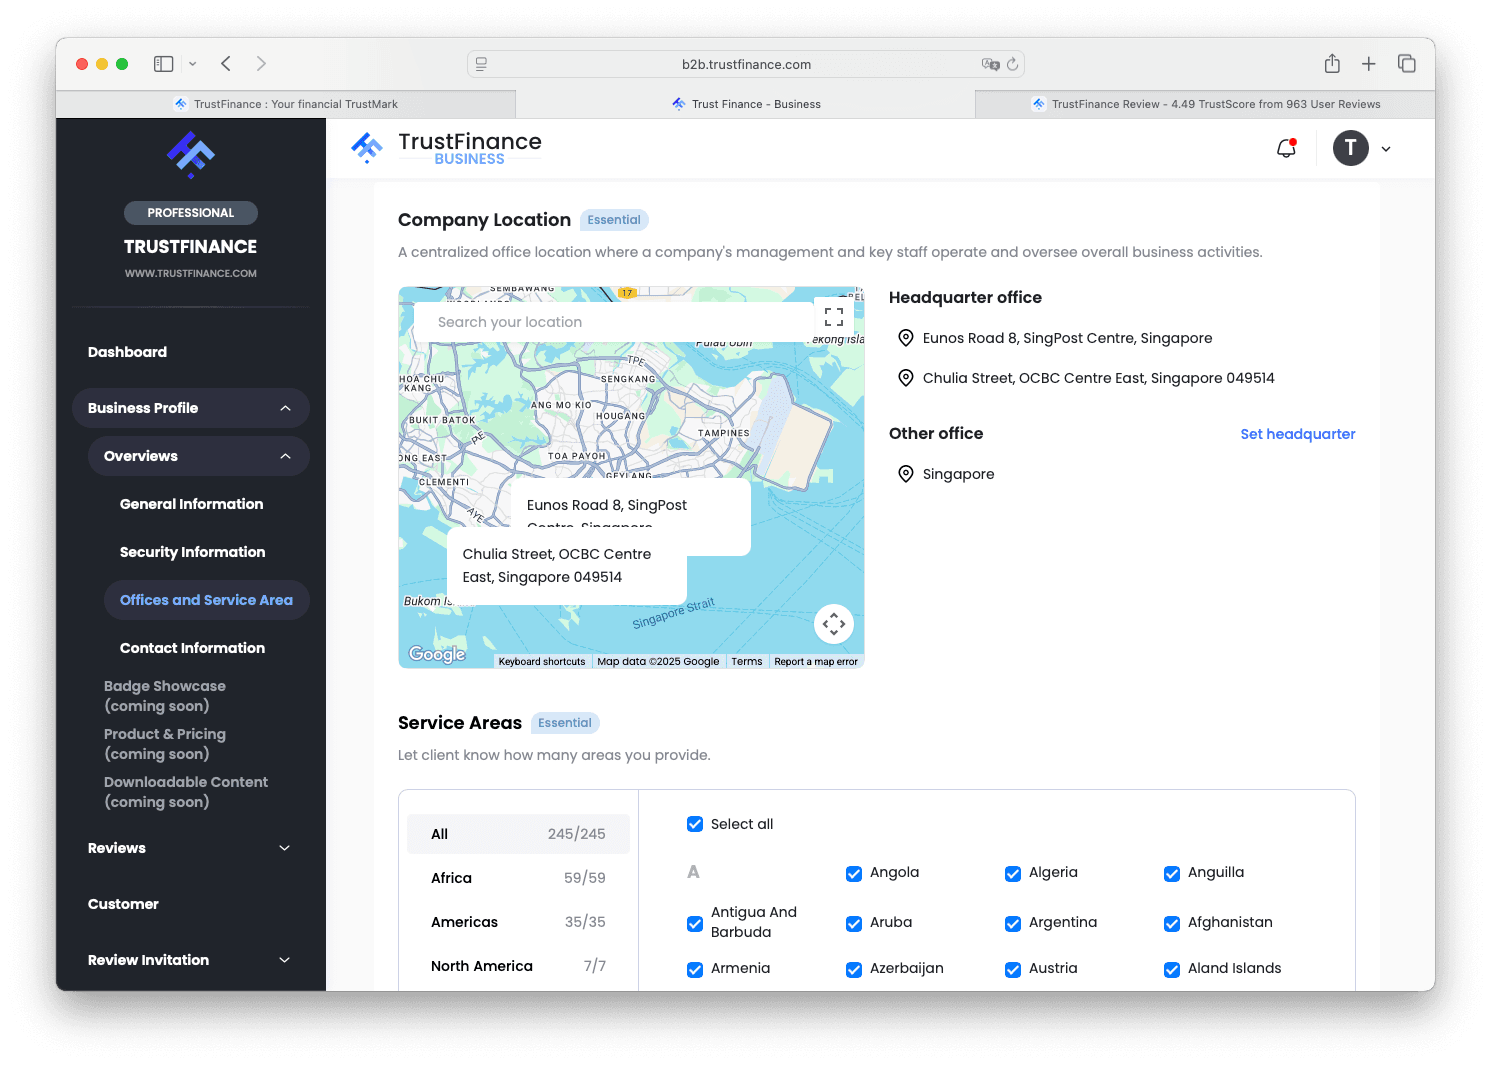The image size is (1491, 1065).
Task: Open a new browser tab with plus icon
Action: tap(1369, 64)
